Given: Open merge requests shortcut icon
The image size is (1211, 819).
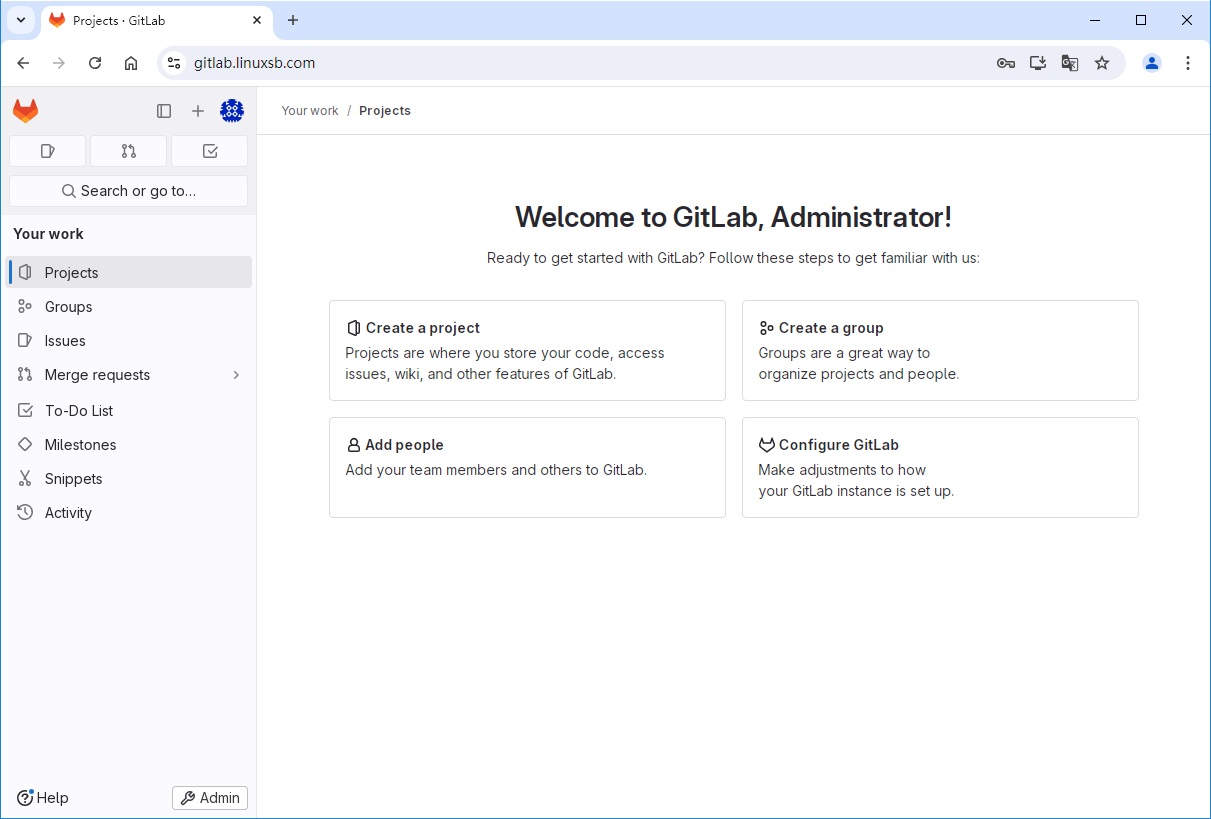Looking at the screenshot, I should click(x=128, y=151).
